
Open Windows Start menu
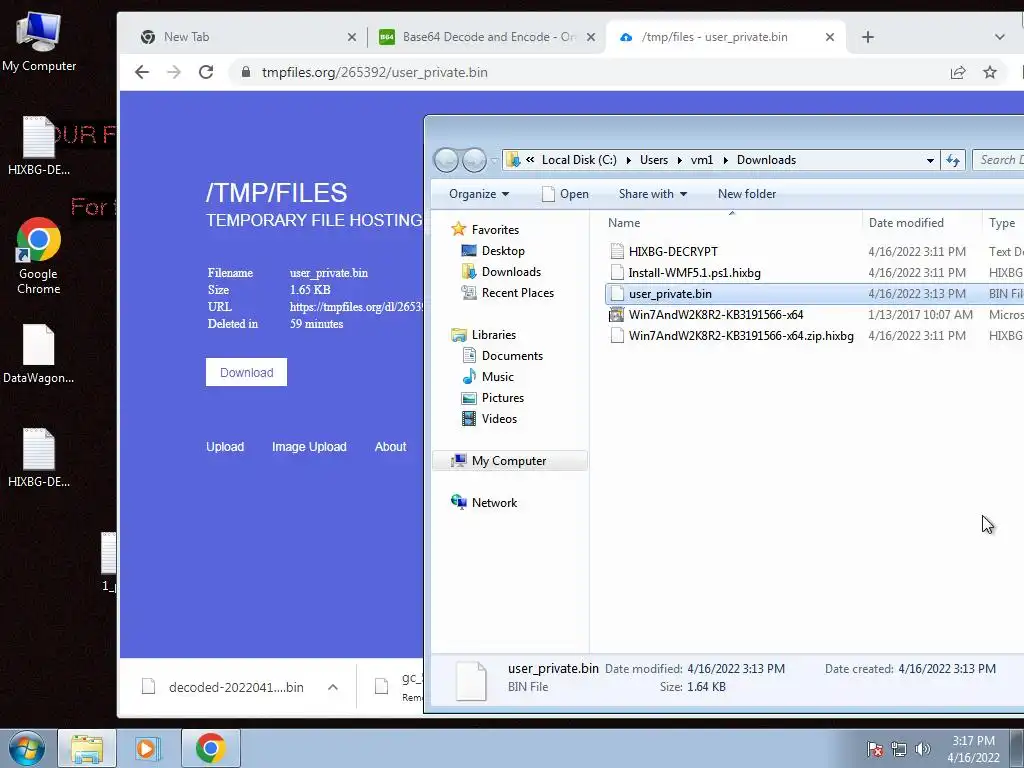coord(26,748)
